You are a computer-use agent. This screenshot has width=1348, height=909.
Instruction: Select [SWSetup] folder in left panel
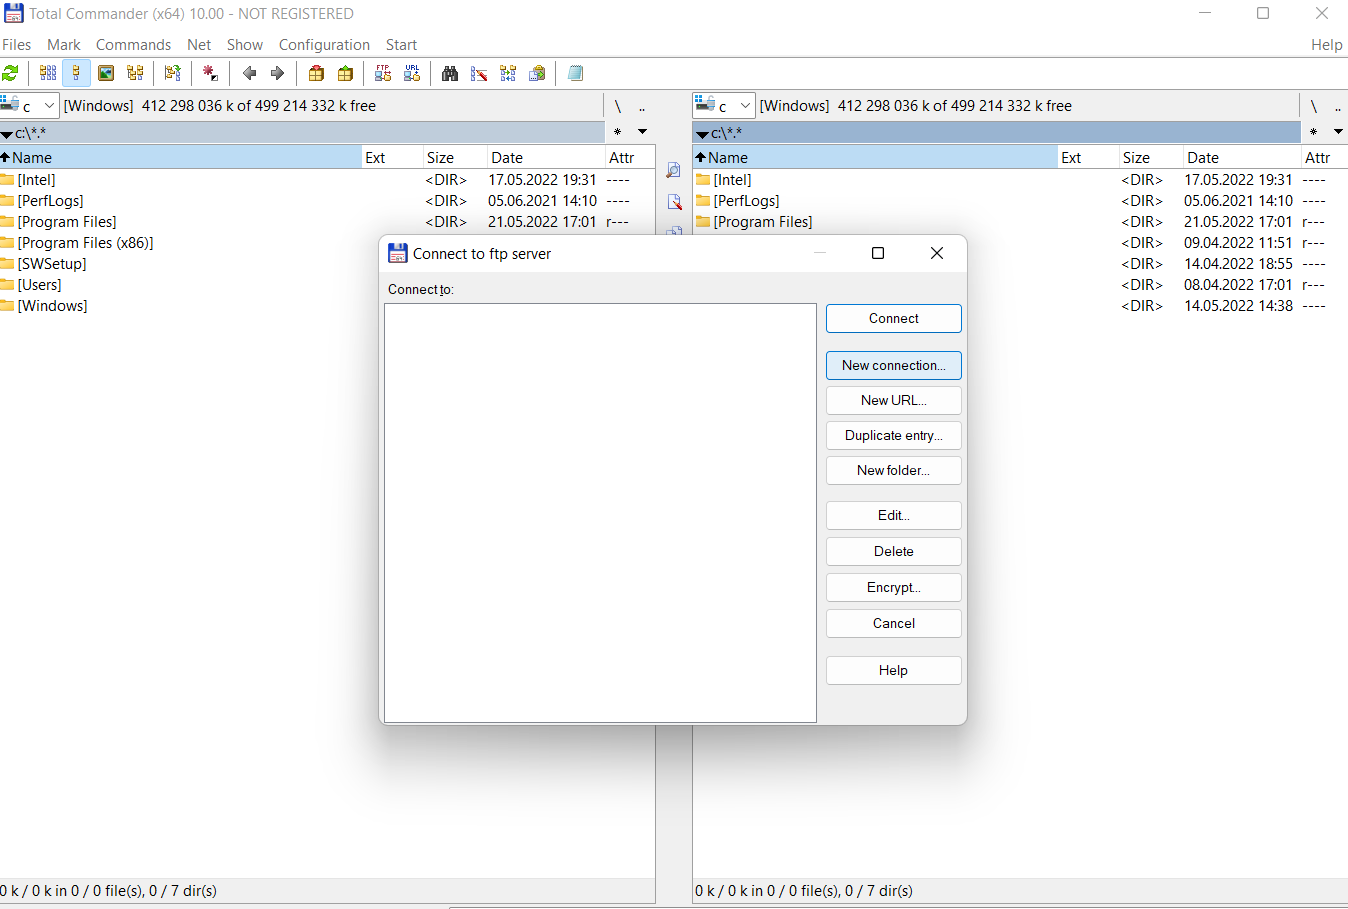pyautogui.click(x=52, y=264)
